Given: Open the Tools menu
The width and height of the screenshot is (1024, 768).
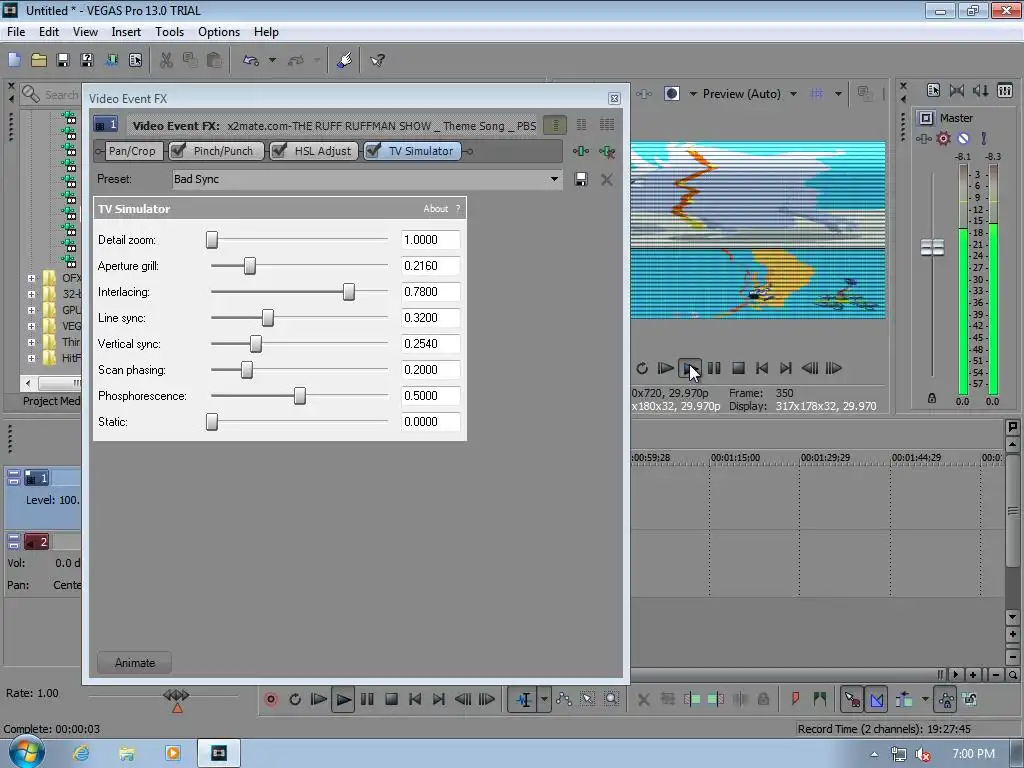Looking at the screenshot, I should coord(169,31).
